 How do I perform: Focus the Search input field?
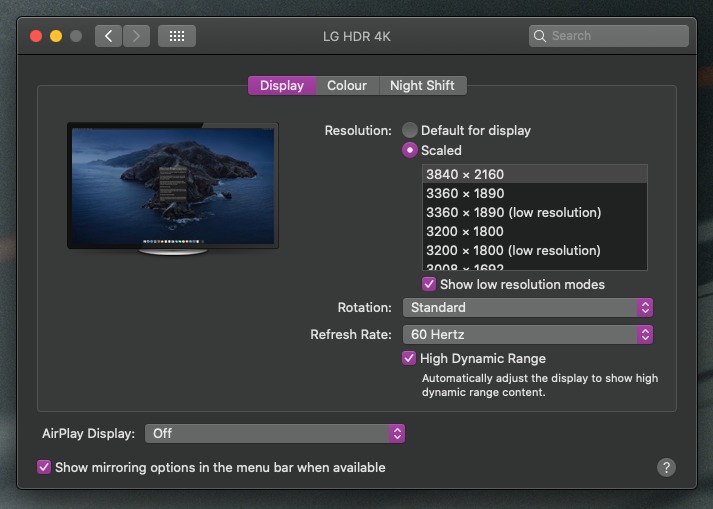(x=608, y=36)
